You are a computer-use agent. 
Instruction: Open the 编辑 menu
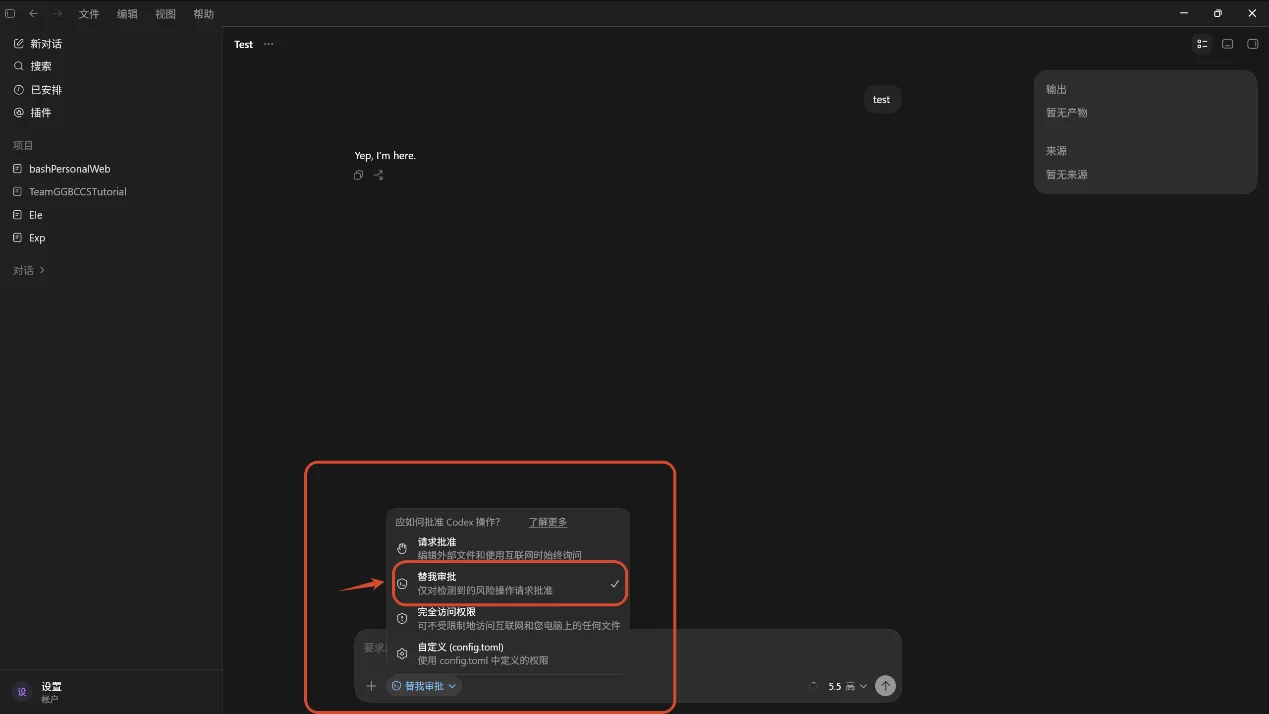[127, 14]
